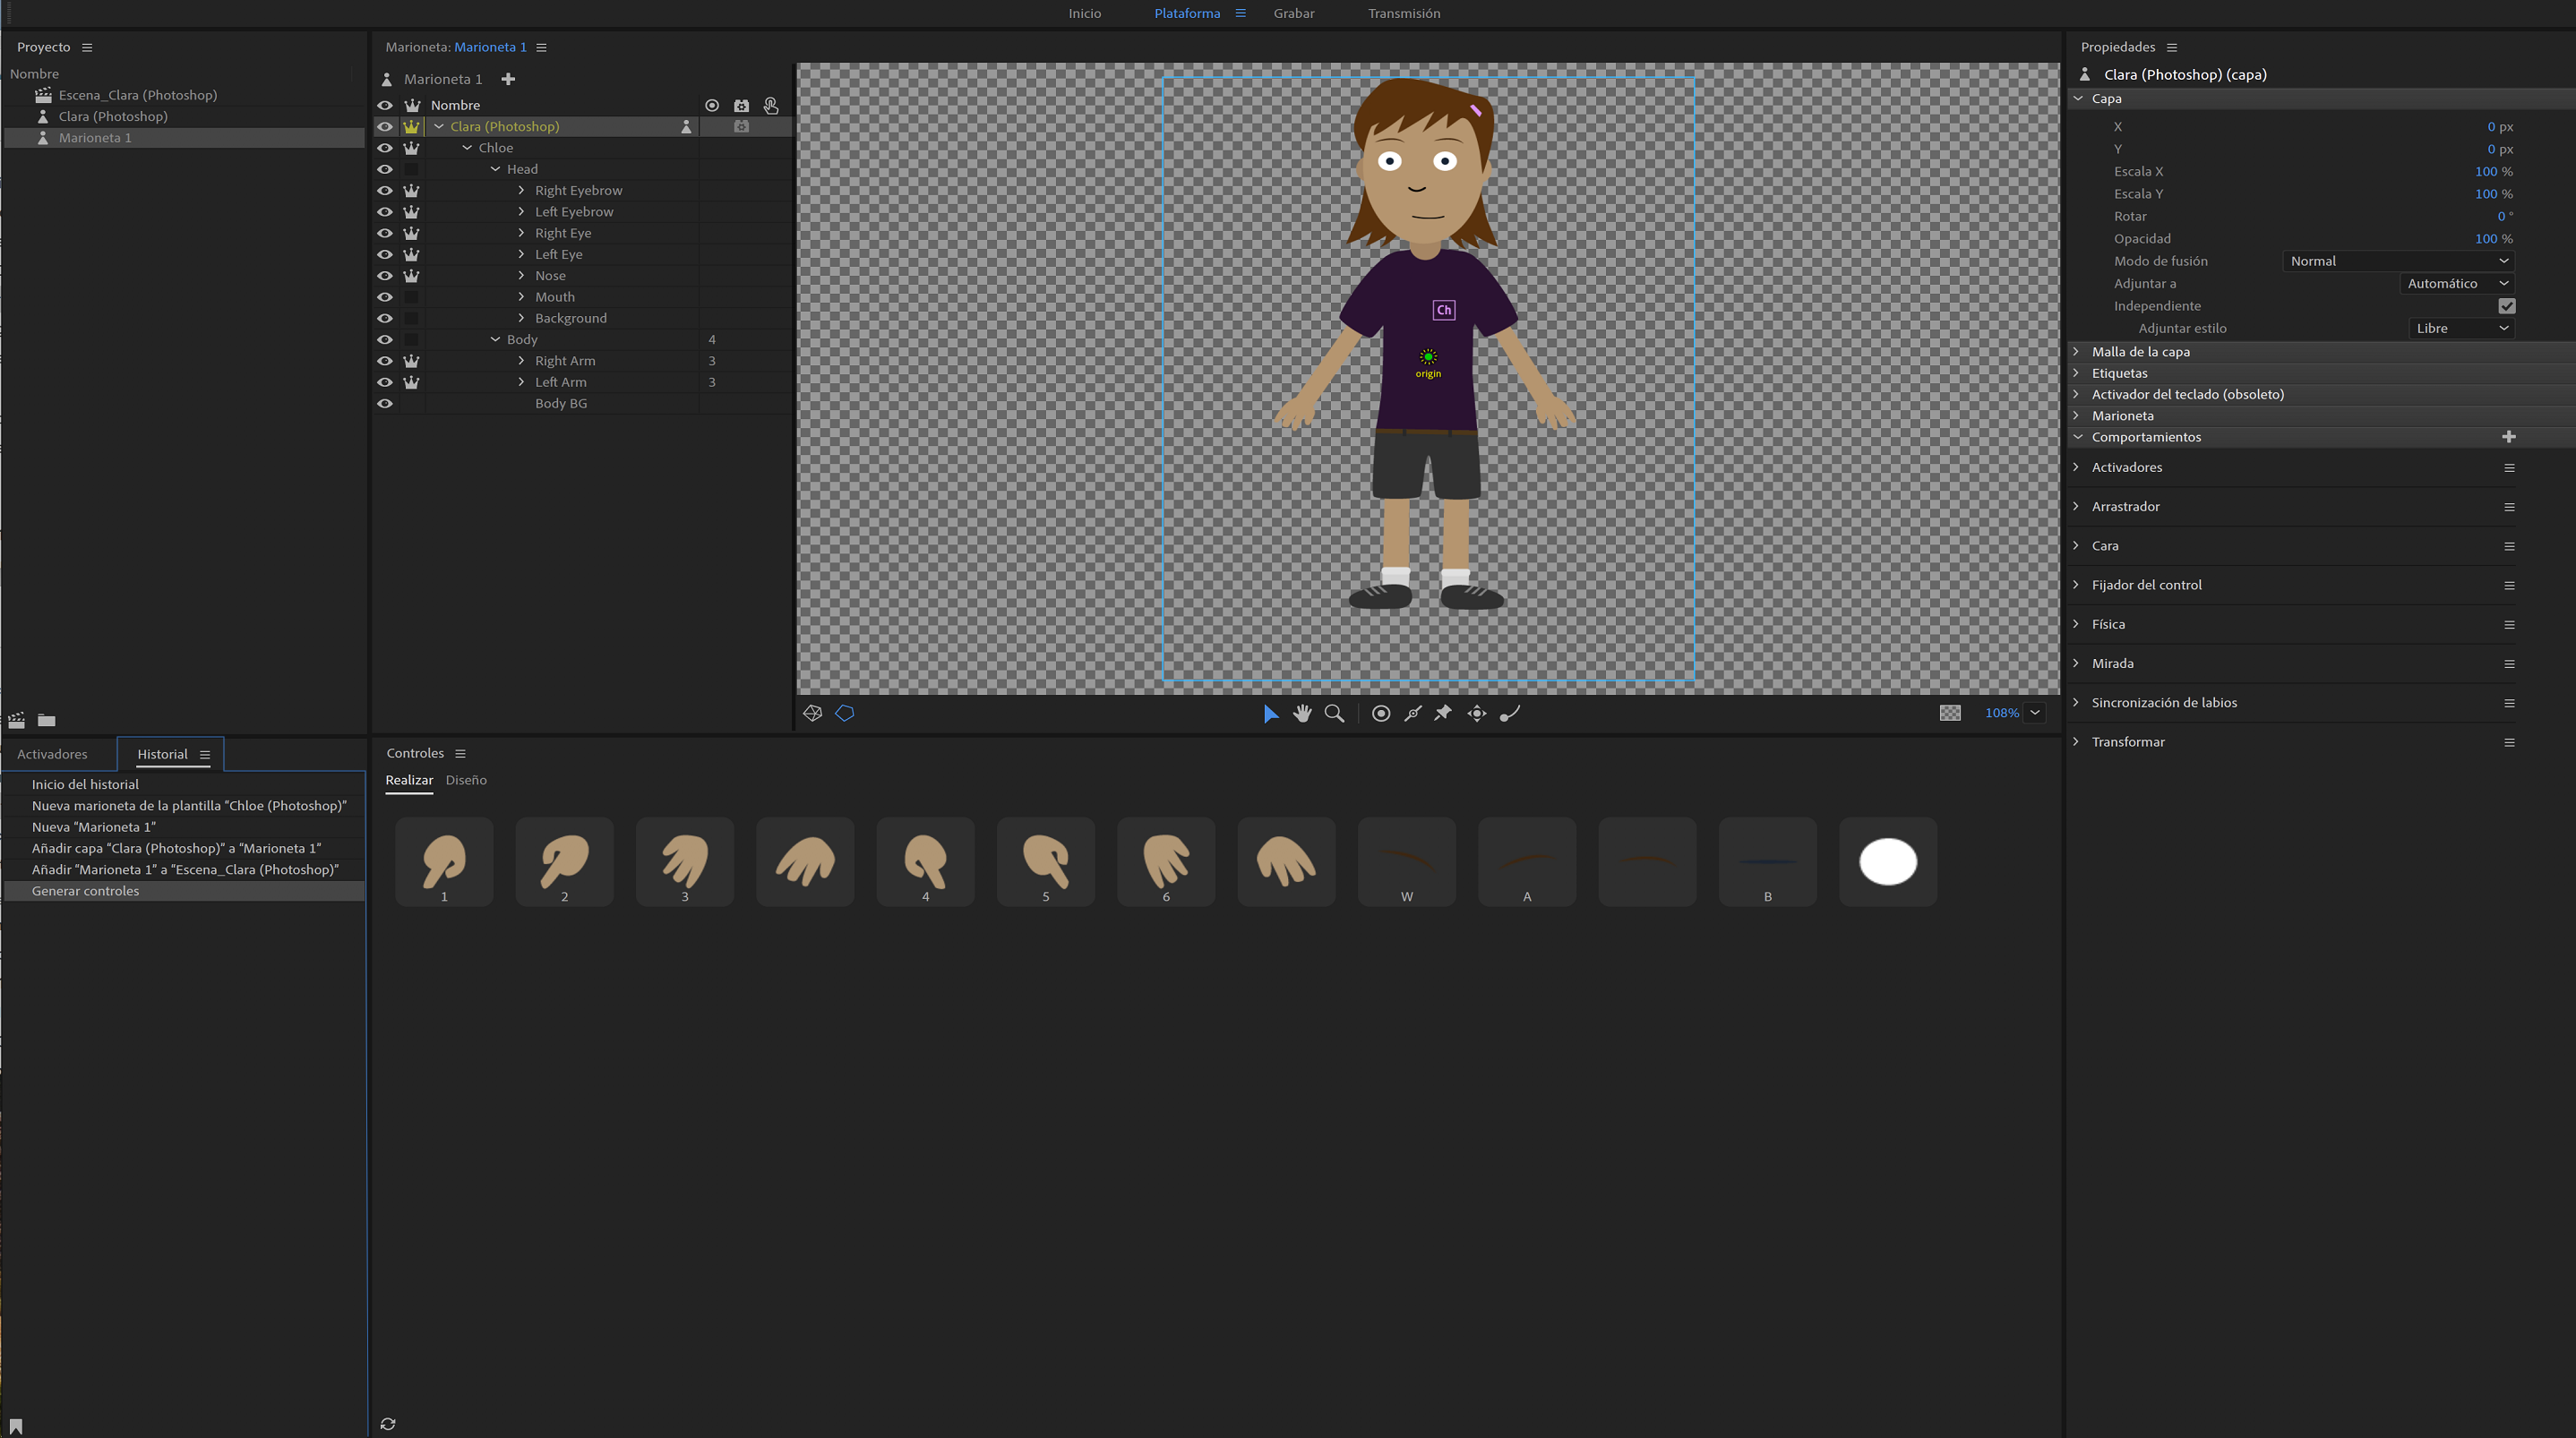Click the blue outline/mesh toggle icon
Viewport: 2576px width, 1438px height.
tap(845, 713)
